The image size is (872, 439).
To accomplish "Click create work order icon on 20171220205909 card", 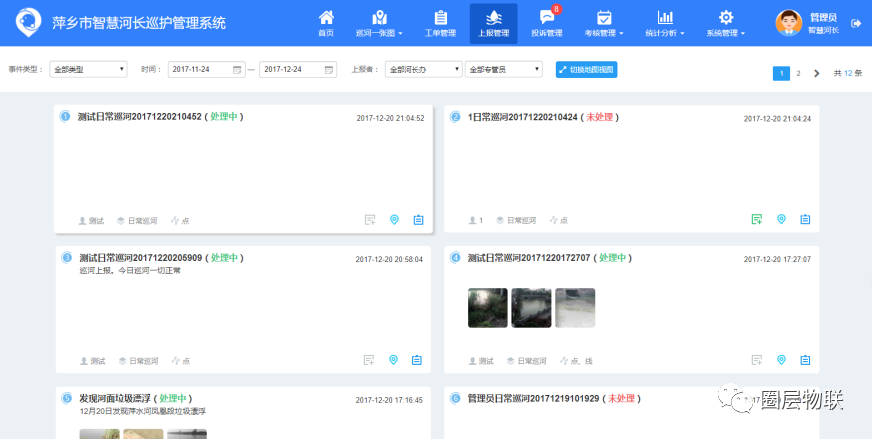I will (x=369, y=360).
